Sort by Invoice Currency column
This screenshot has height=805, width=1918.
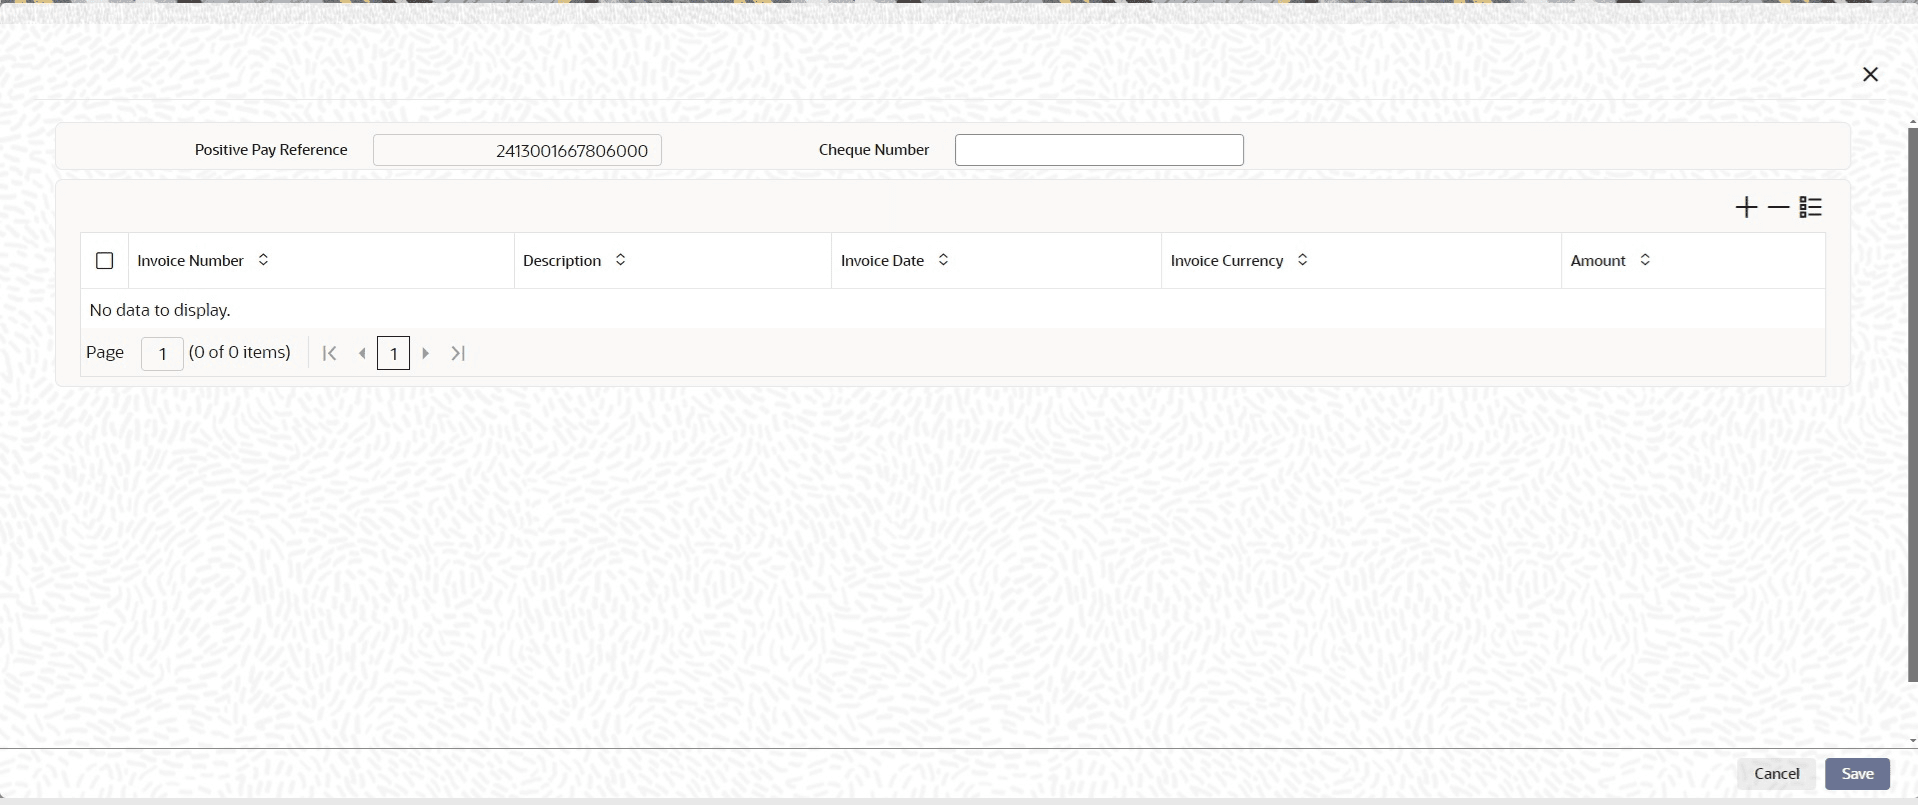coord(1302,260)
